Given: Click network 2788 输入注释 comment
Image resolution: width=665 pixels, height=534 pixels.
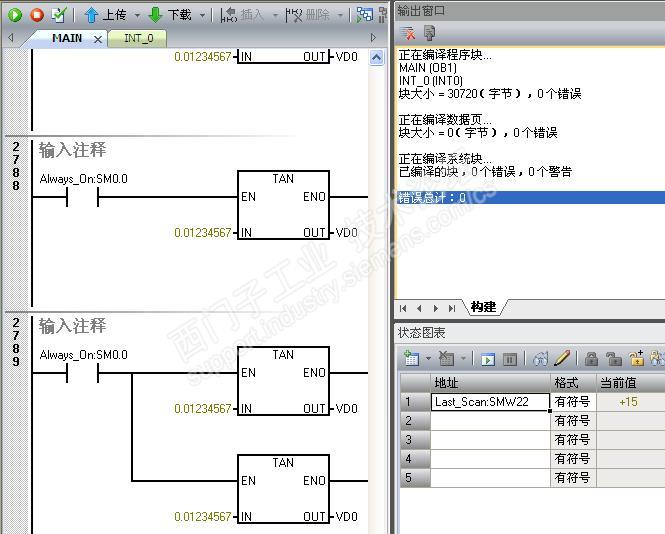Looking at the screenshot, I should pos(72,150).
